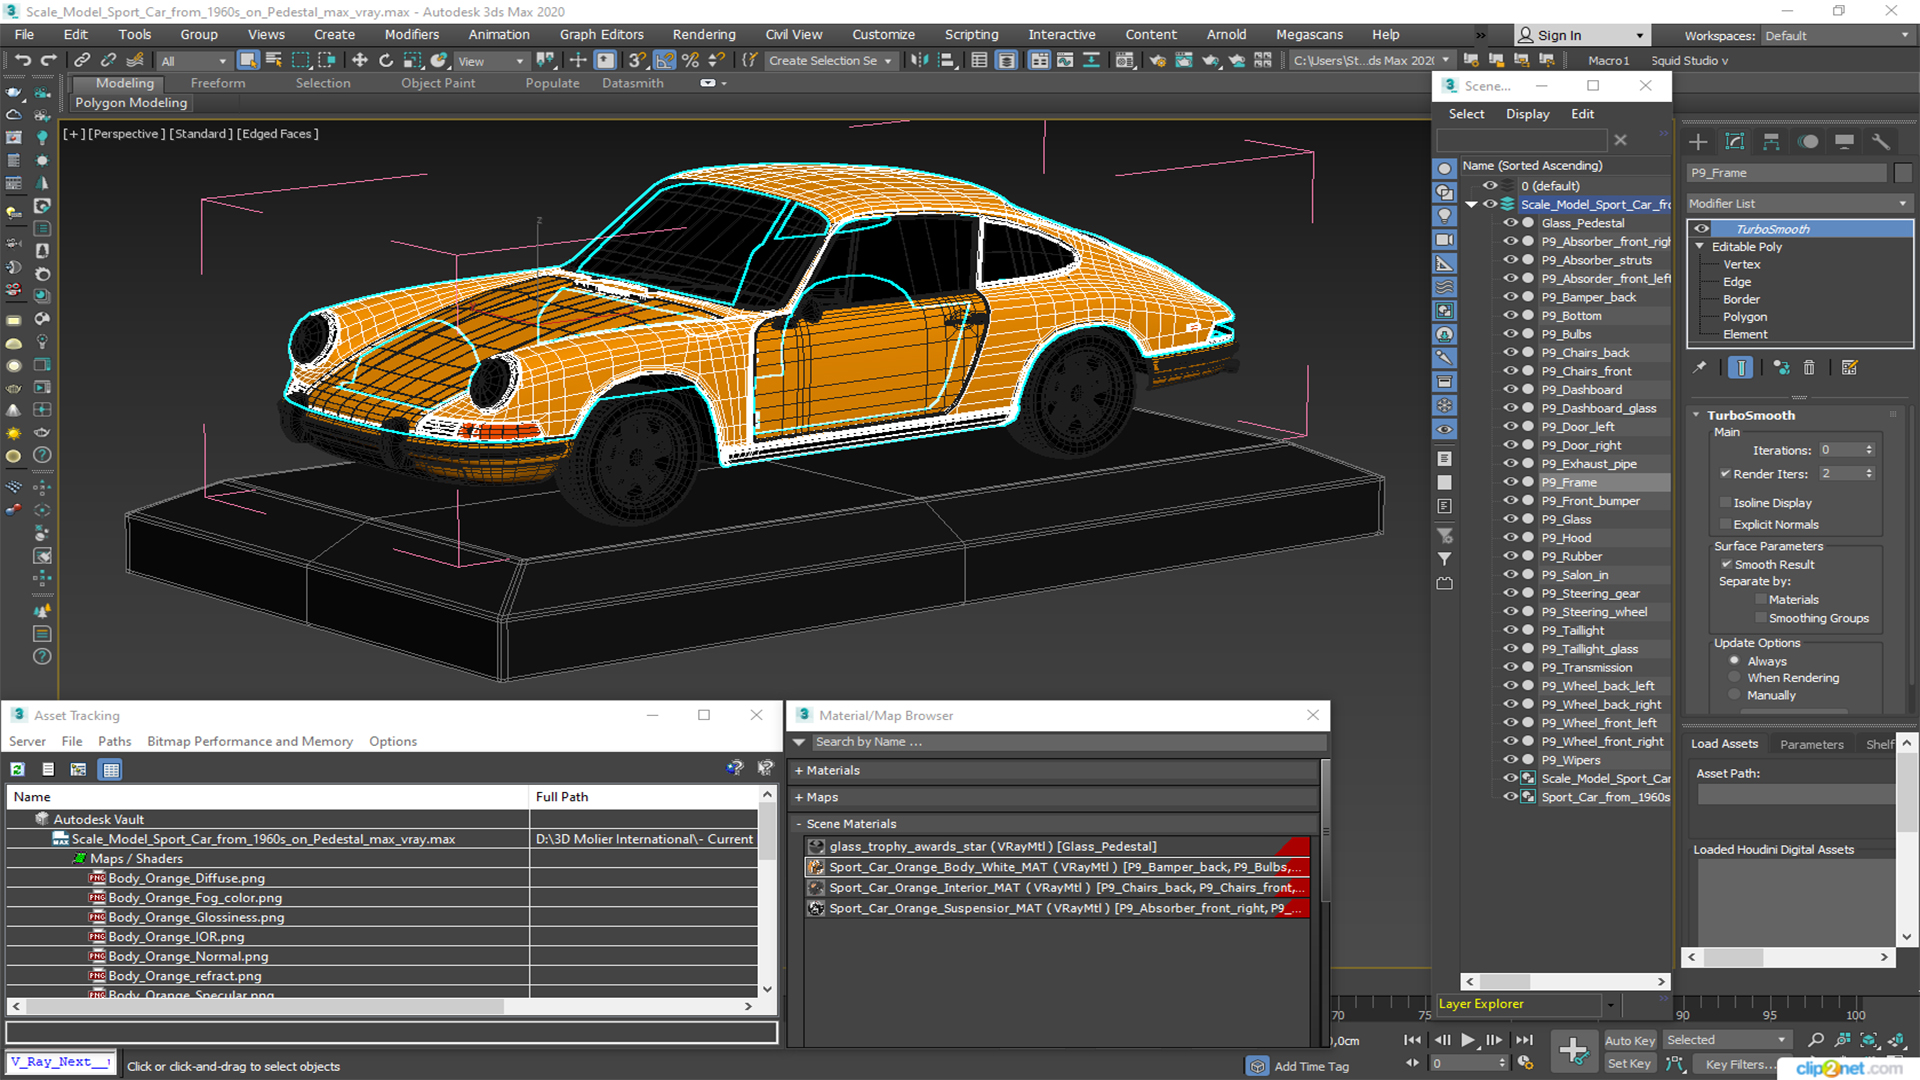Open the Modifier List dropdown
Screen dimensions: 1920x1080
[x=1799, y=203]
